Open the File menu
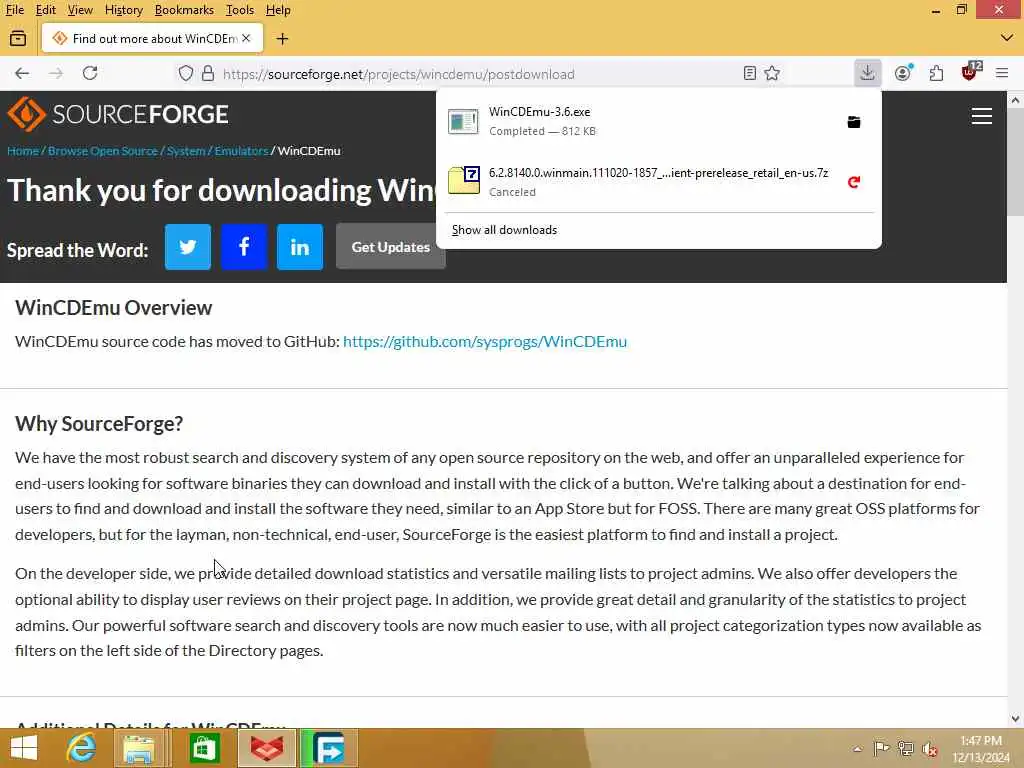Image resolution: width=1024 pixels, height=768 pixels. (14, 10)
